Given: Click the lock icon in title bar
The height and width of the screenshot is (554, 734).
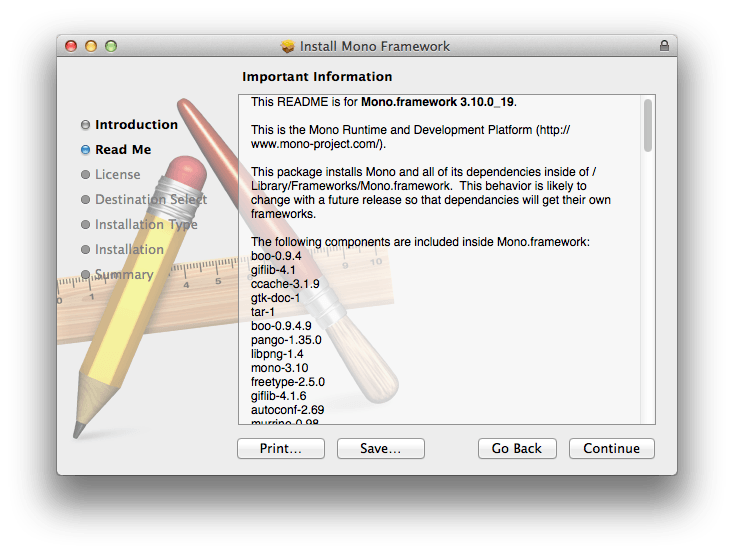Looking at the screenshot, I should (x=664, y=46).
